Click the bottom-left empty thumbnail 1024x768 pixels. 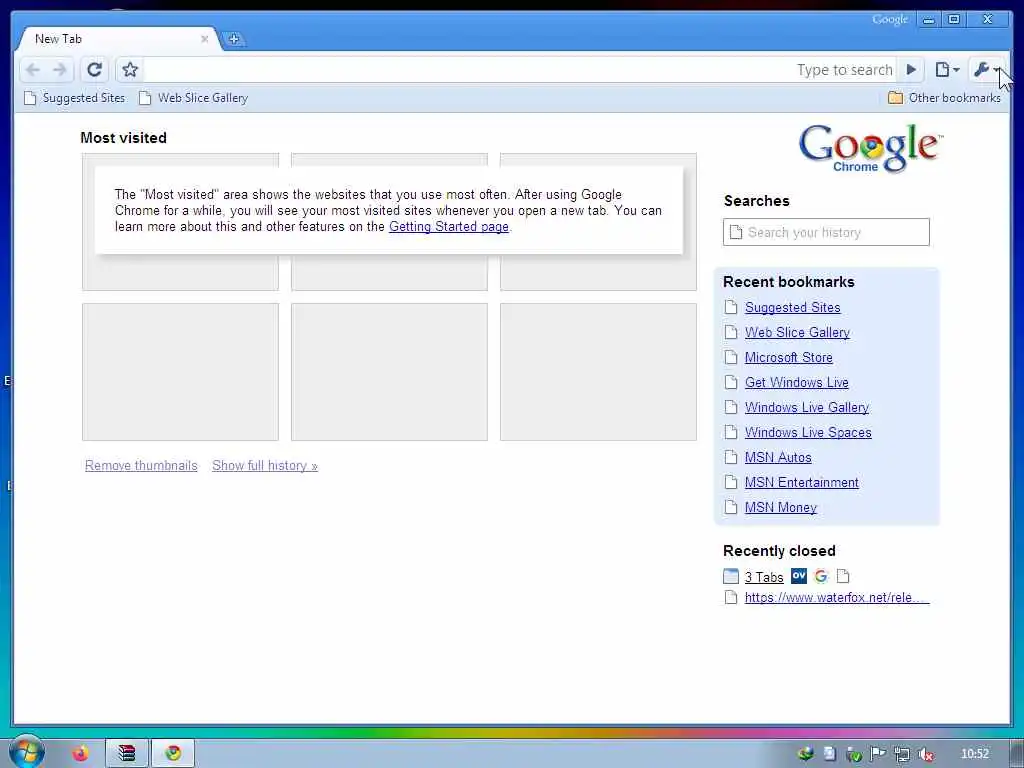click(x=180, y=372)
